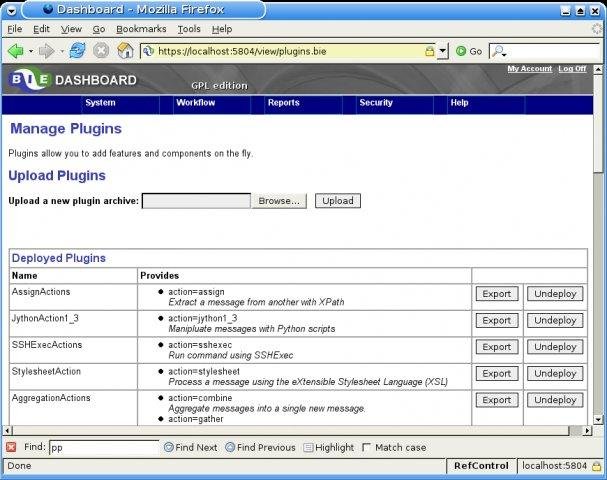This screenshot has width=607, height=480.
Task: Click the plugin archive file path field
Action: pos(196,200)
